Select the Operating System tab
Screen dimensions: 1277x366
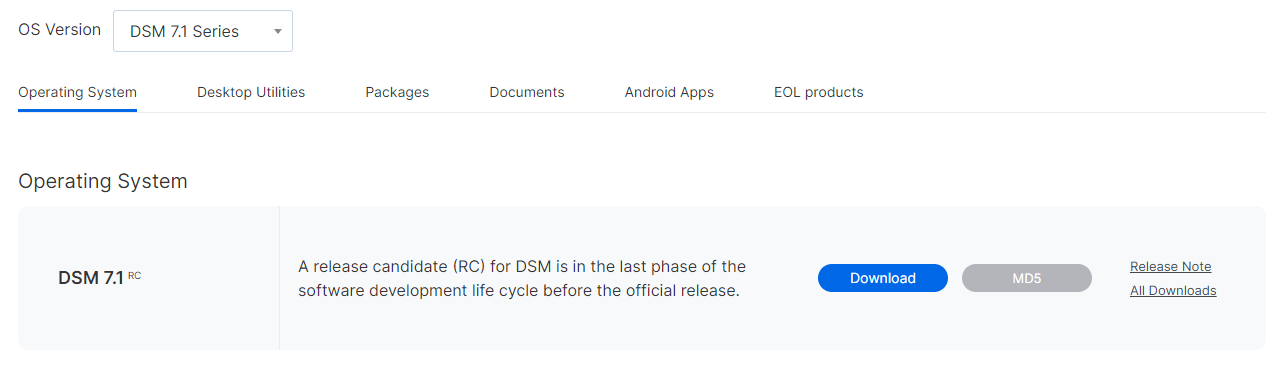coord(77,92)
